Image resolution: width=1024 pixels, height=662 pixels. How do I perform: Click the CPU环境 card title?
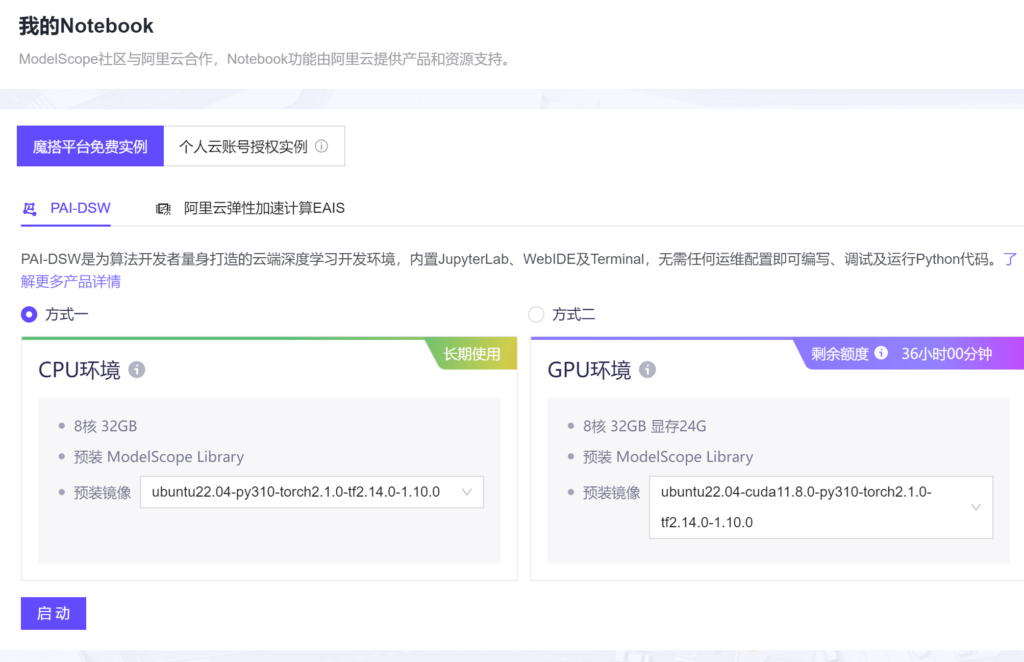[x=80, y=370]
